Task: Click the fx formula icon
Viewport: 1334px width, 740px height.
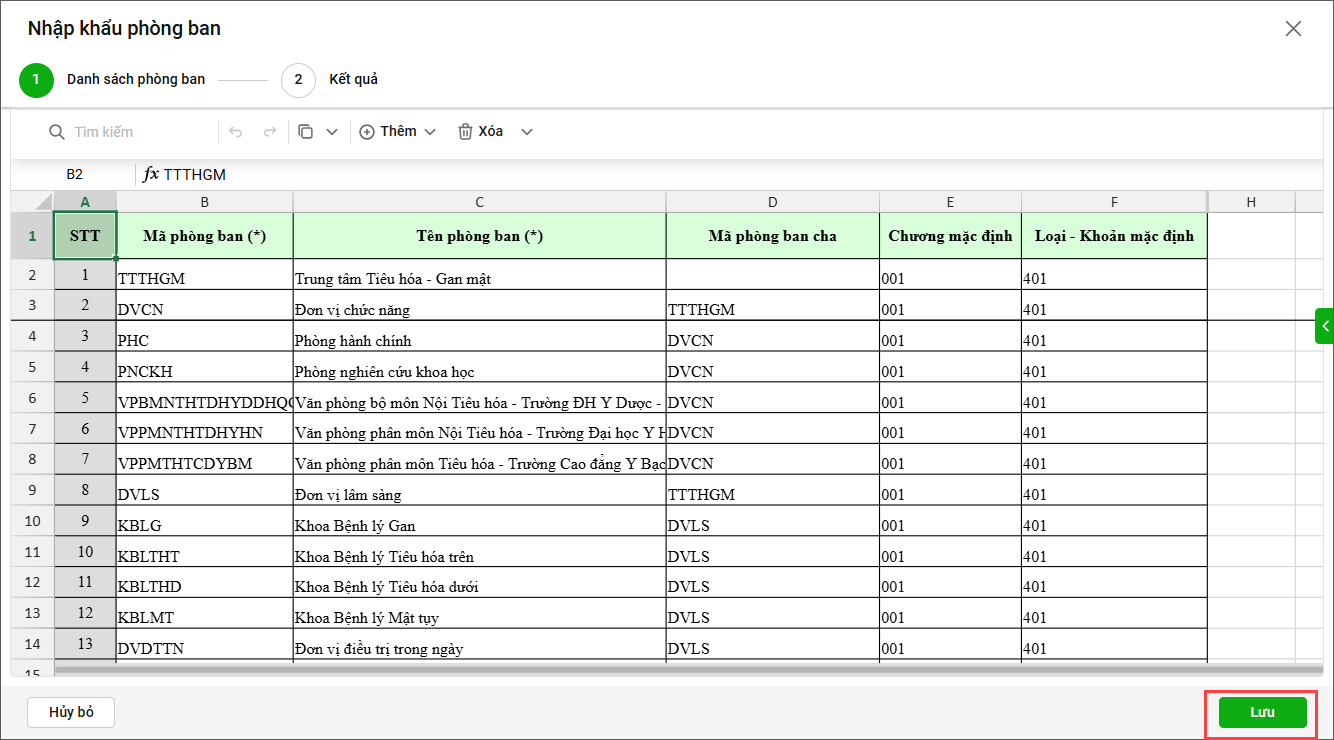Action: click(x=151, y=174)
